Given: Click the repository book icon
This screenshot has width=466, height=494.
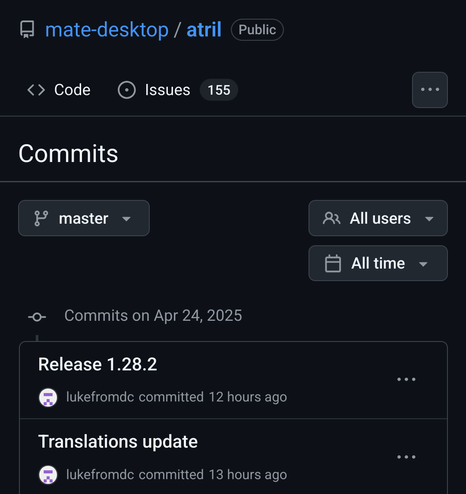Looking at the screenshot, I should (x=27, y=30).
